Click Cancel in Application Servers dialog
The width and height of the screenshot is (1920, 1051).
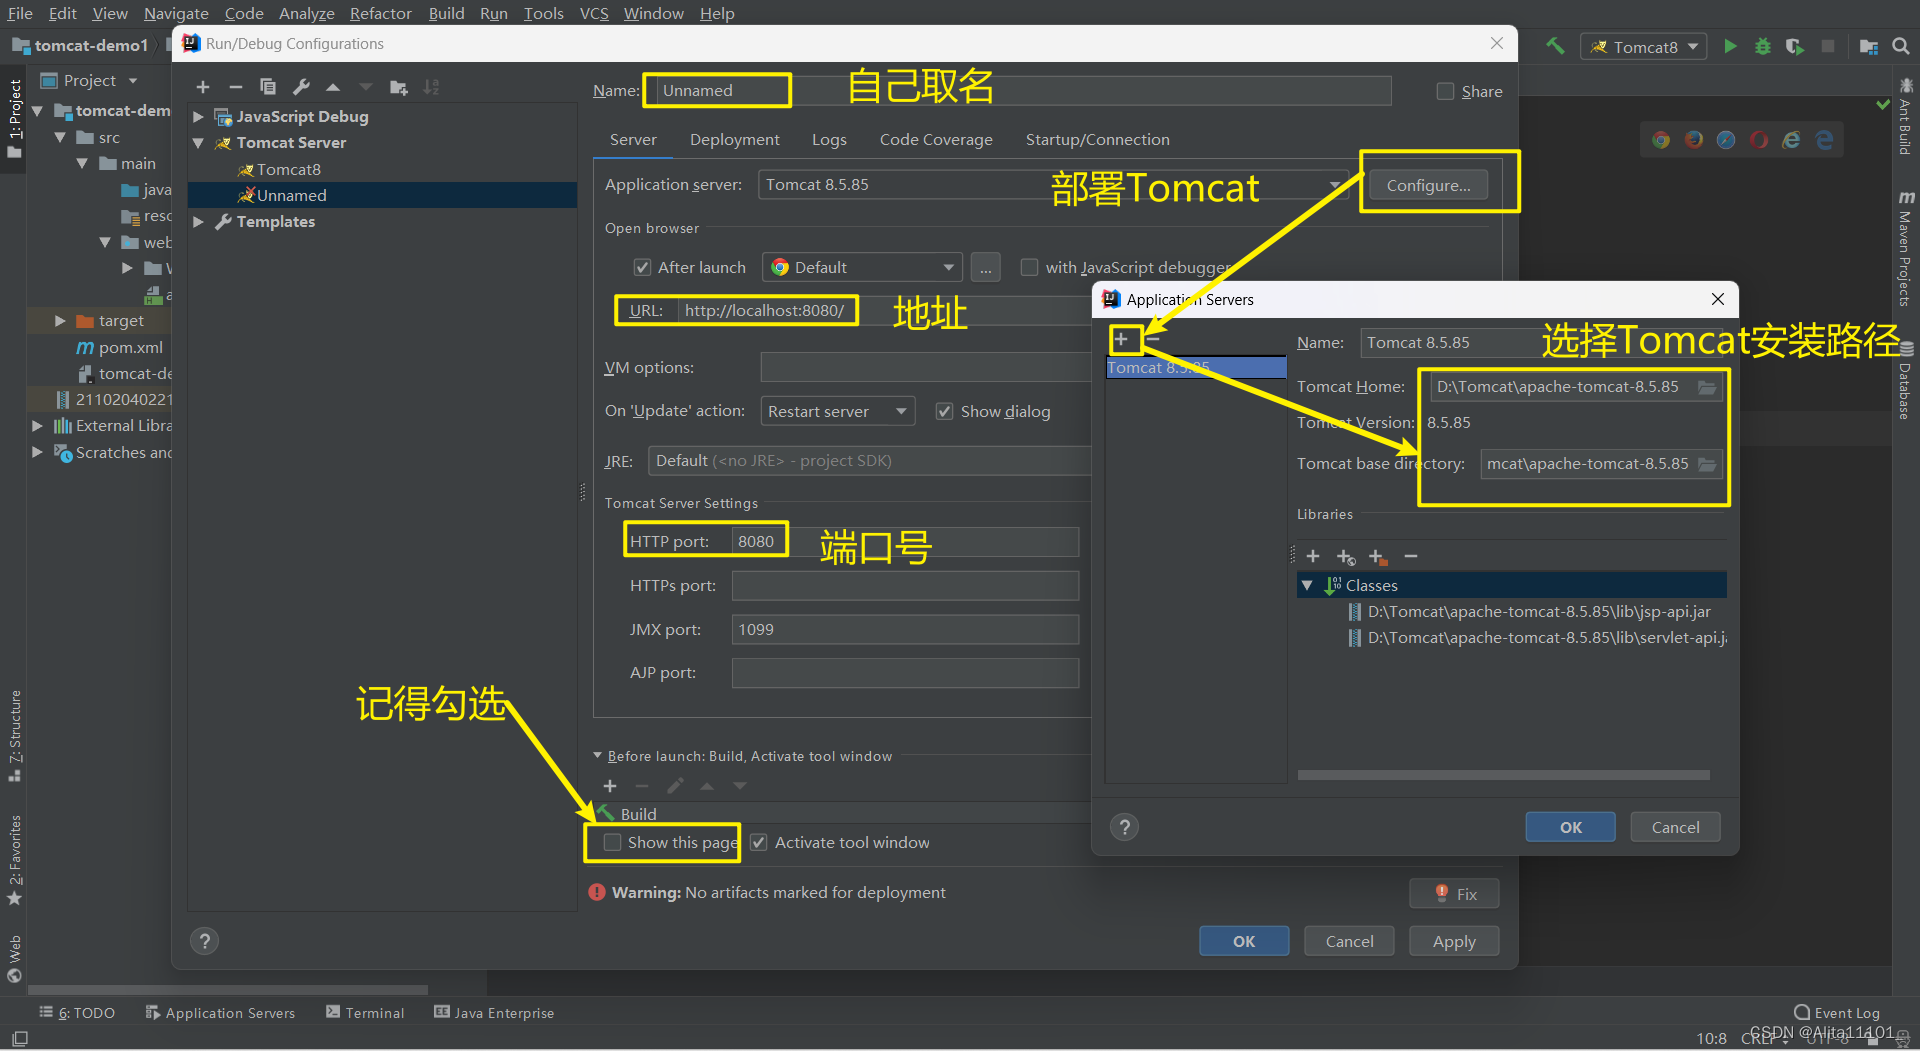coord(1675,827)
